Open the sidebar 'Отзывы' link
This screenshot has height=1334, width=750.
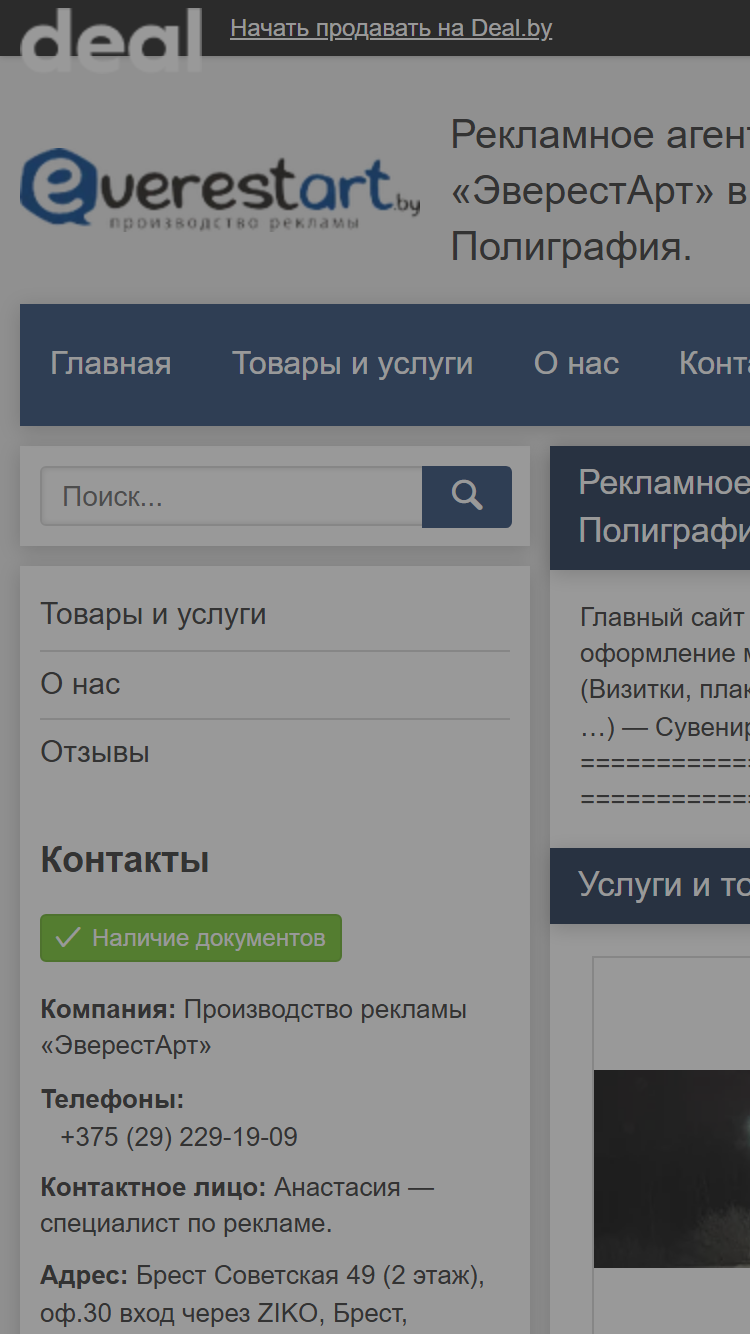click(x=95, y=752)
